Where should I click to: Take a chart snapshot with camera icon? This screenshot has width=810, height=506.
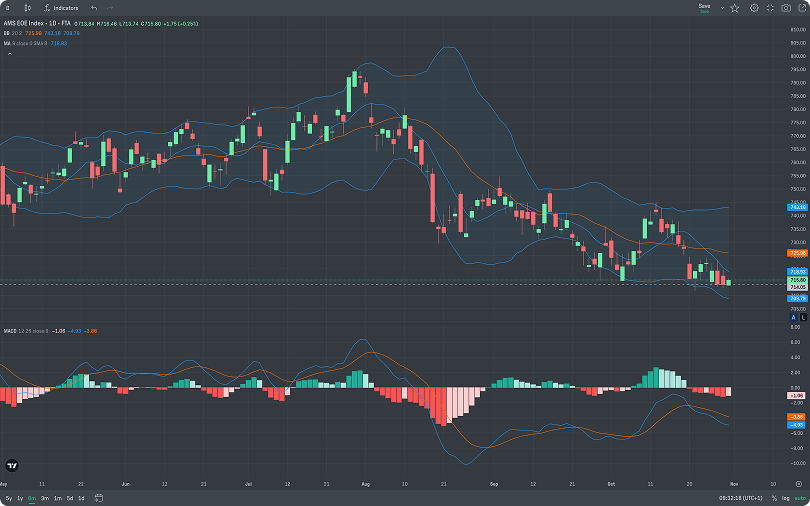(x=786, y=7)
